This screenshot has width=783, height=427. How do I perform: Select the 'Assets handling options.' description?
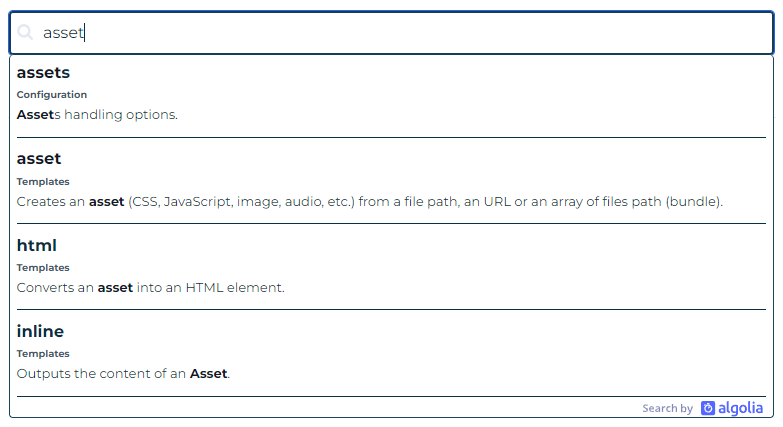click(97, 115)
